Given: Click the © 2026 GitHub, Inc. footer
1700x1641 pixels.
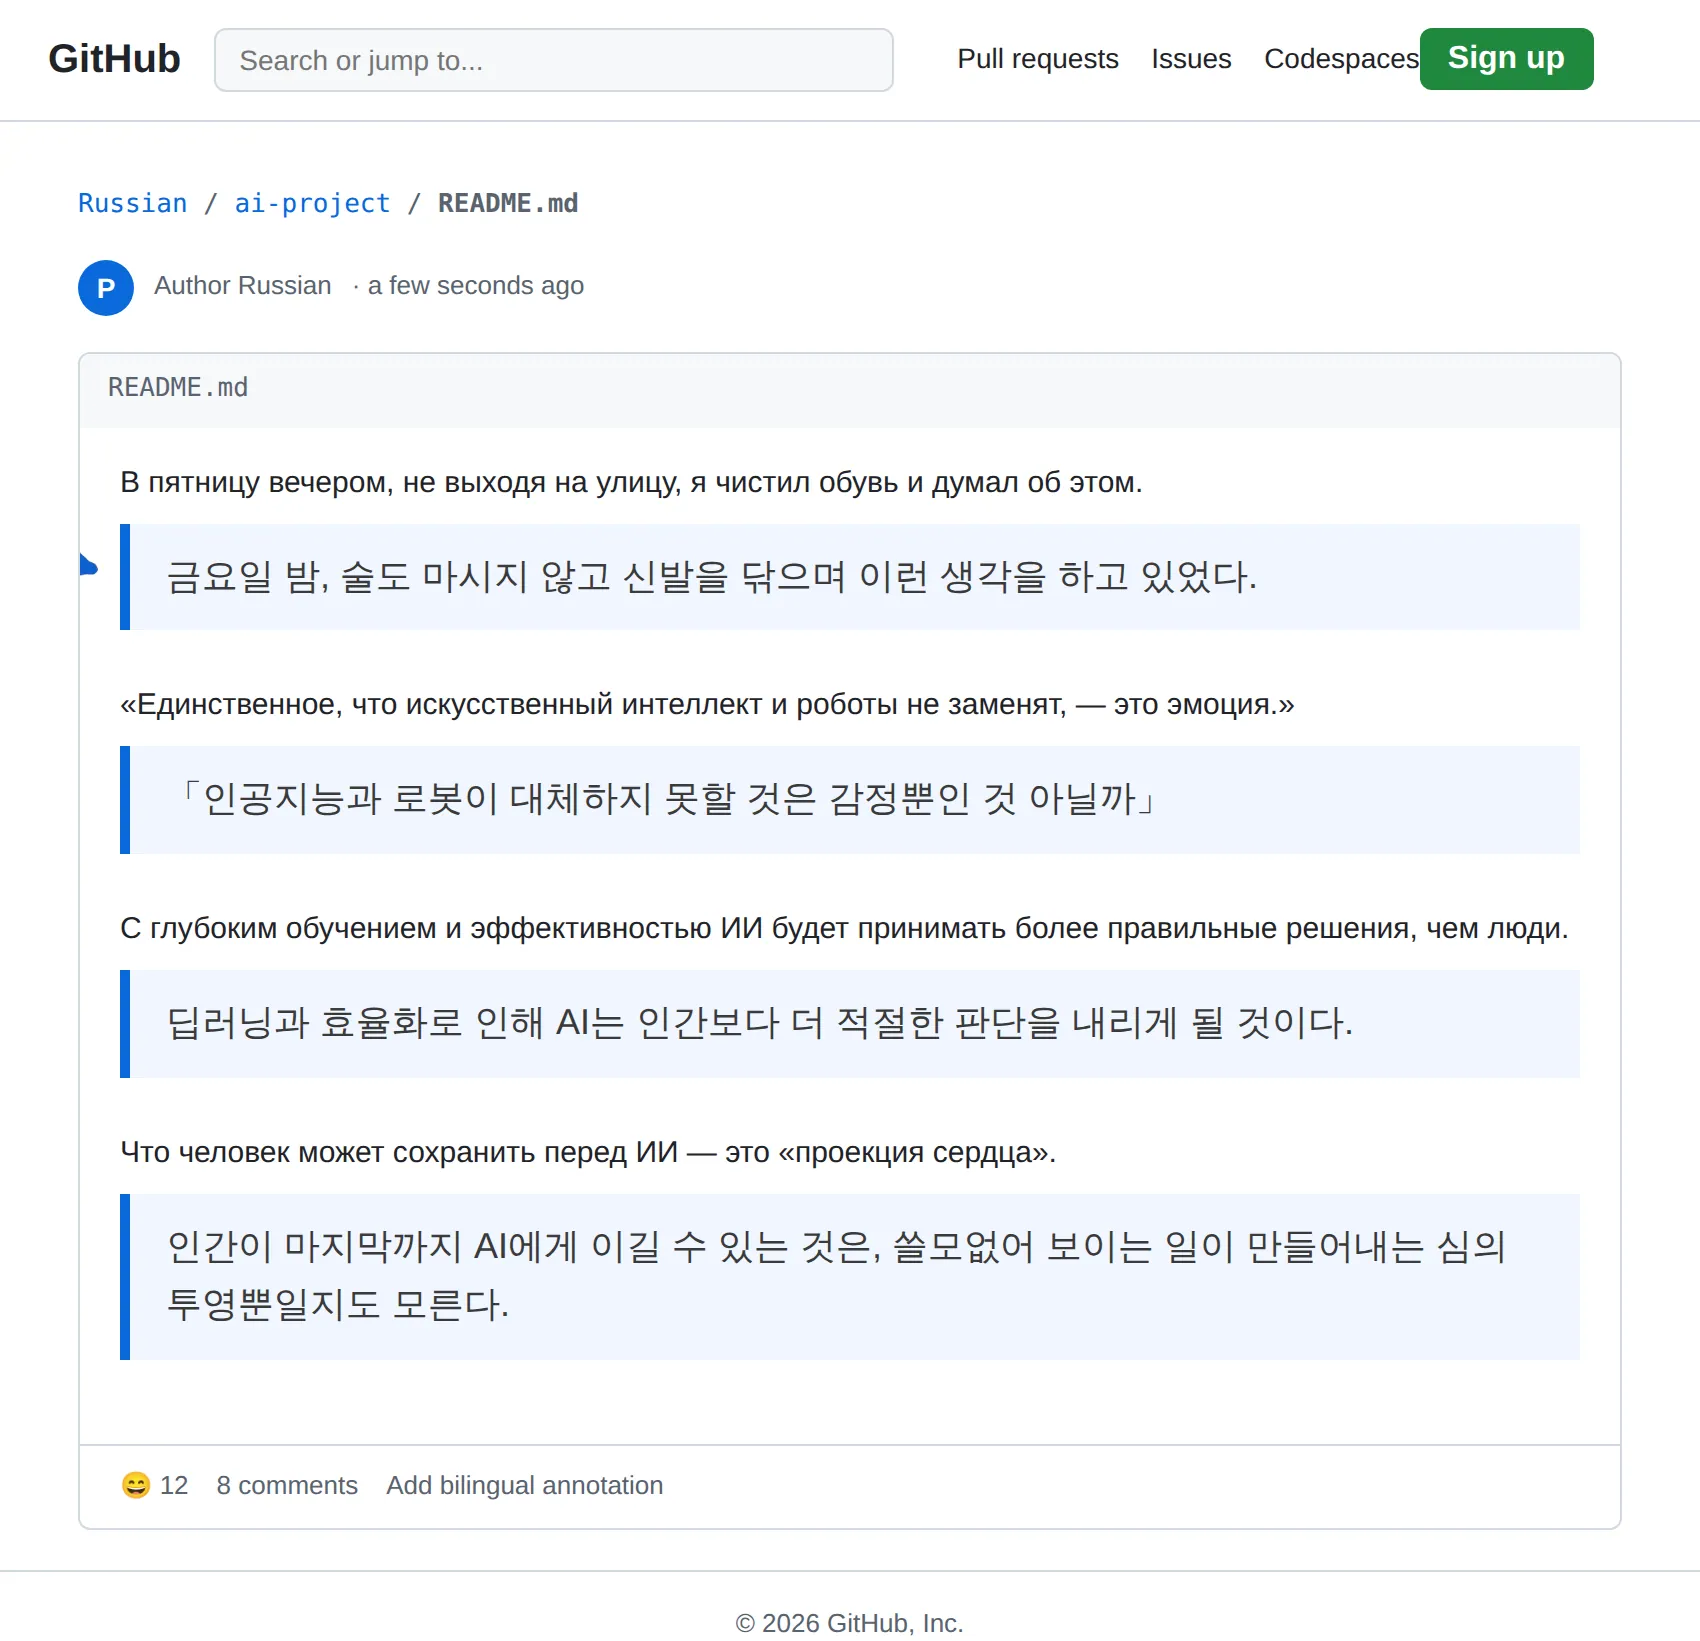Looking at the screenshot, I should (x=850, y=1623).
